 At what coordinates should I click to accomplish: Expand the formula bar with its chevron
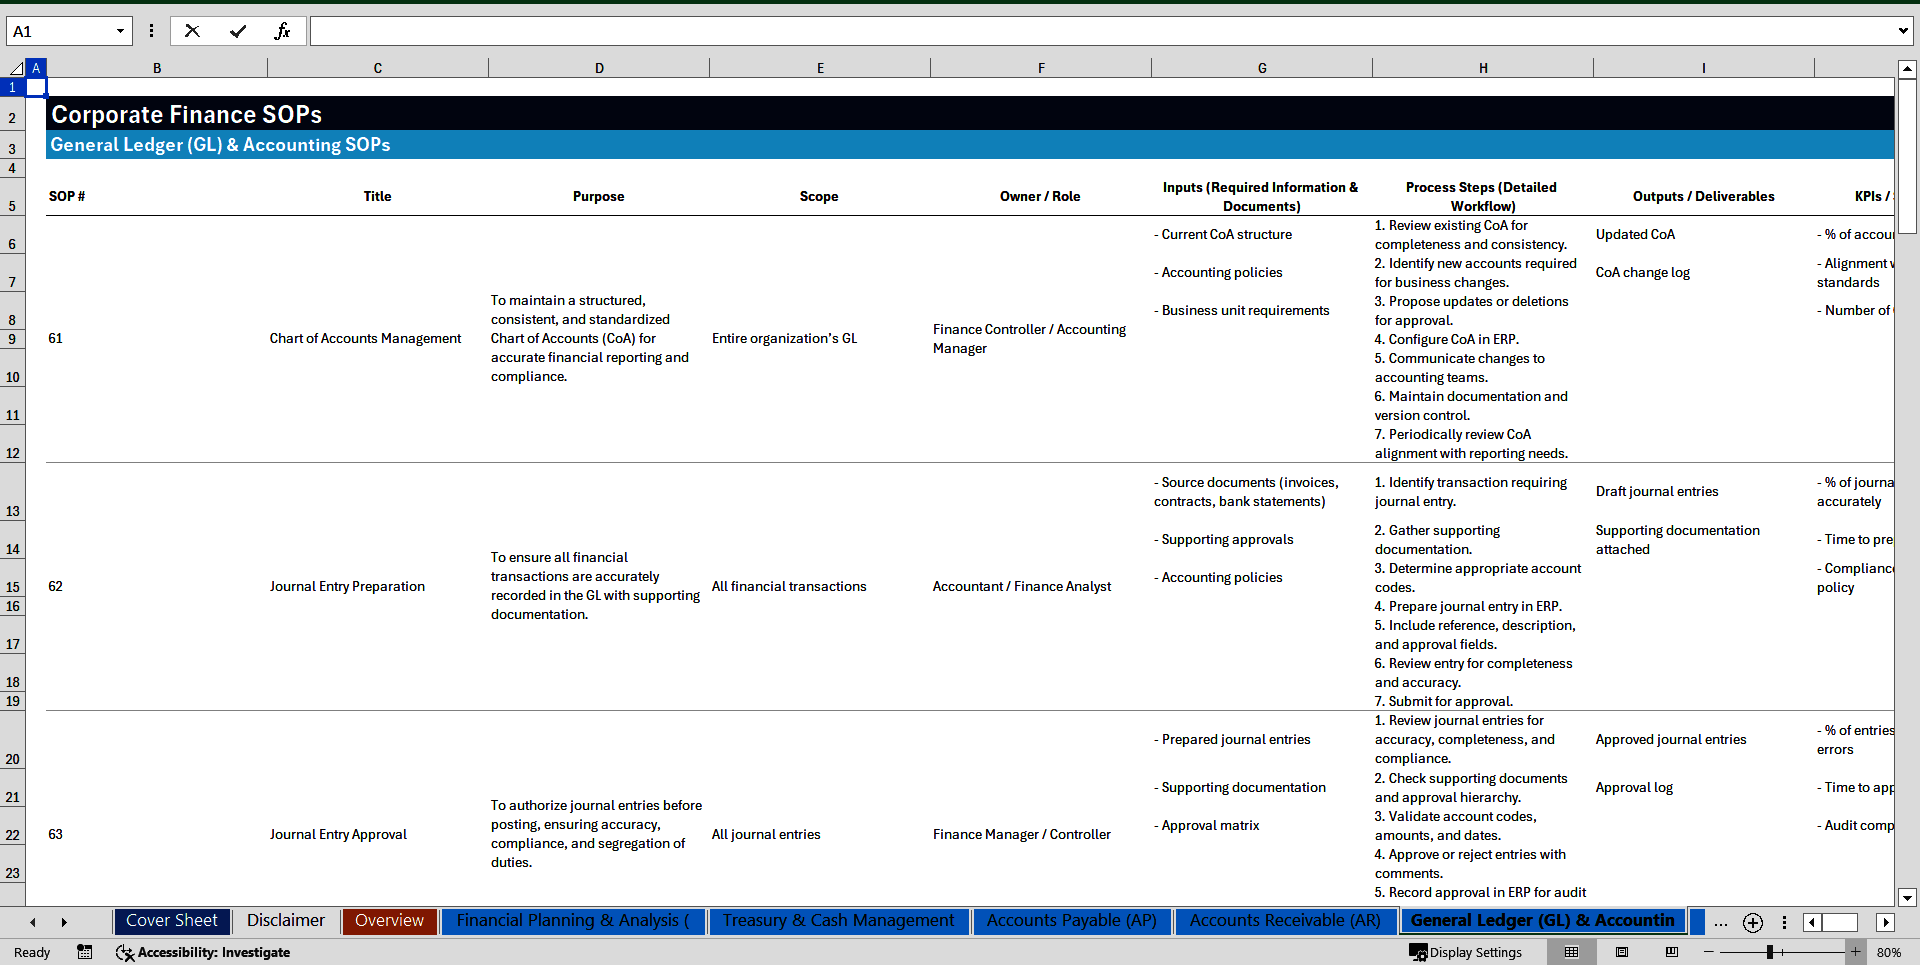pos(1904,31)
